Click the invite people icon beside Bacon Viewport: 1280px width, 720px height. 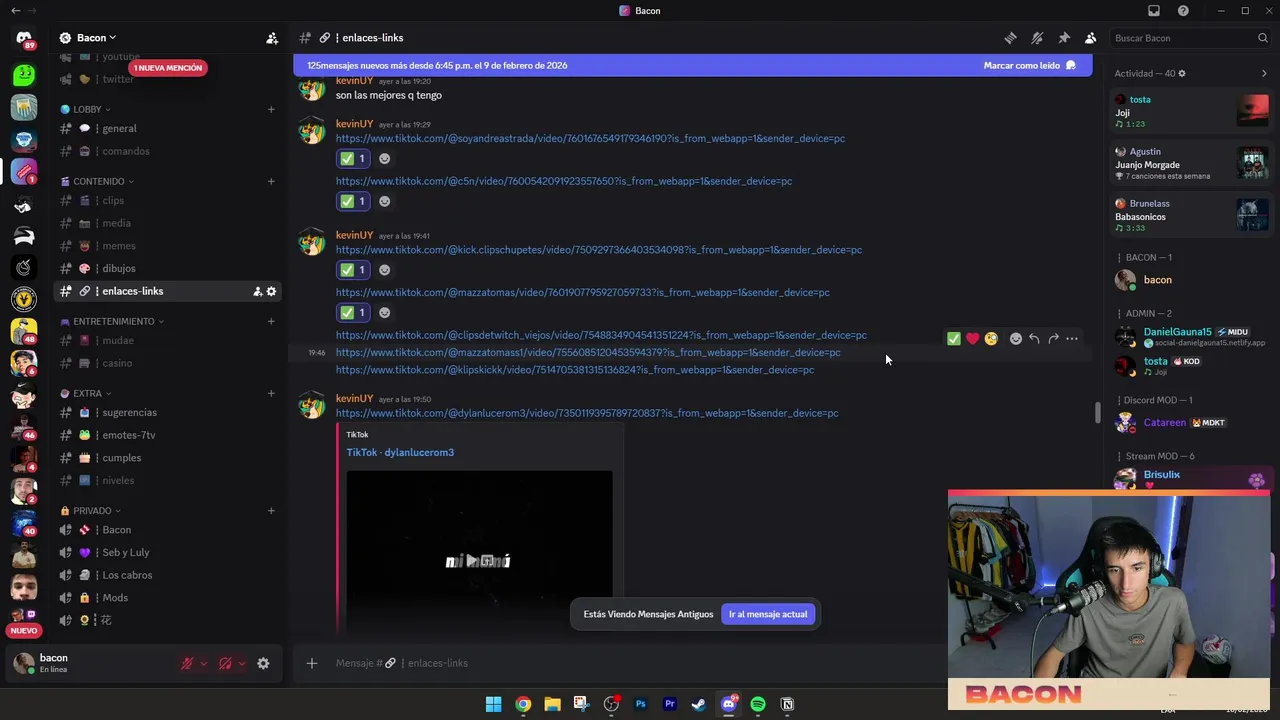pyautogui.click(x=272, y=38)
